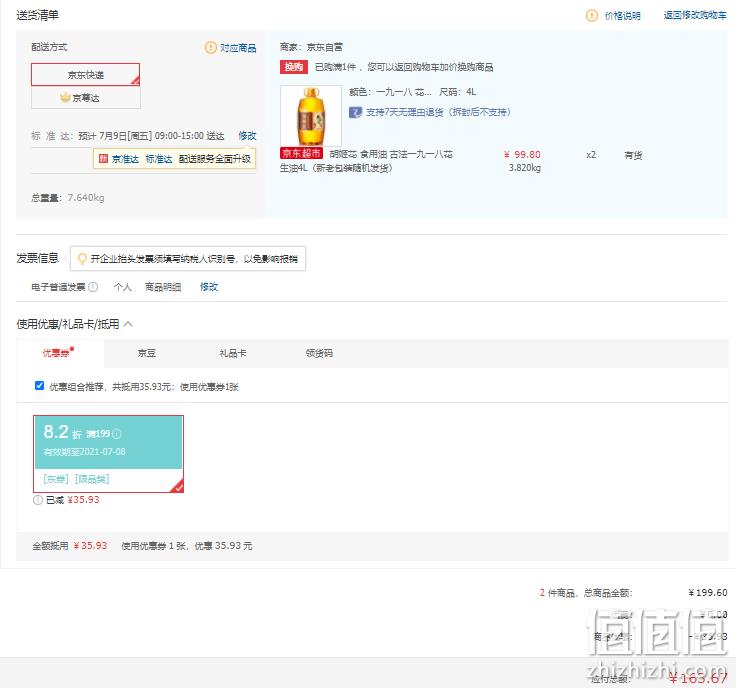
Task: Open 胡姬花 食用油 product title
Action: pos(366,161)
